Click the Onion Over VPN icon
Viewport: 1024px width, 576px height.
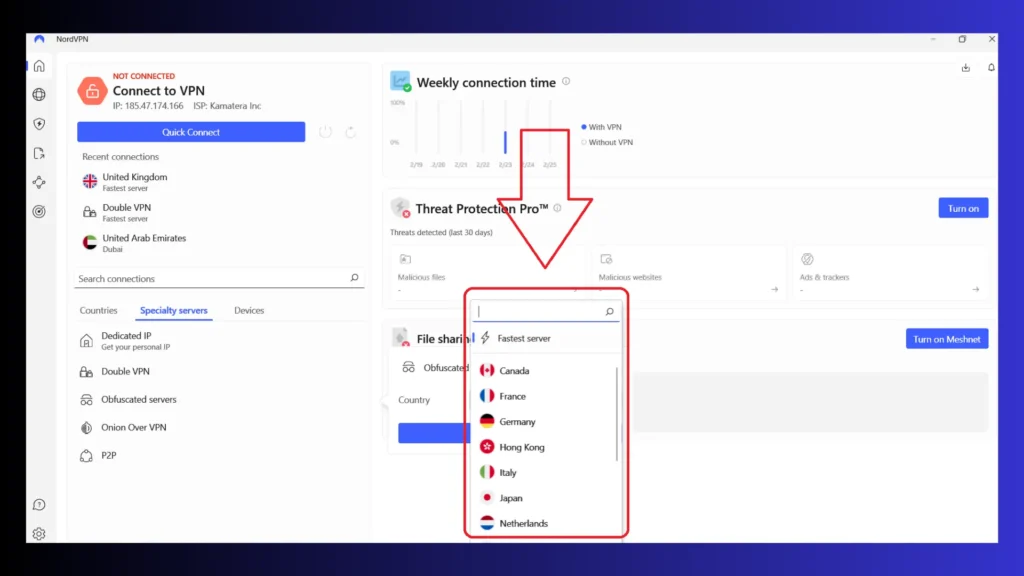pyautogui.click(x=86, y=428)
